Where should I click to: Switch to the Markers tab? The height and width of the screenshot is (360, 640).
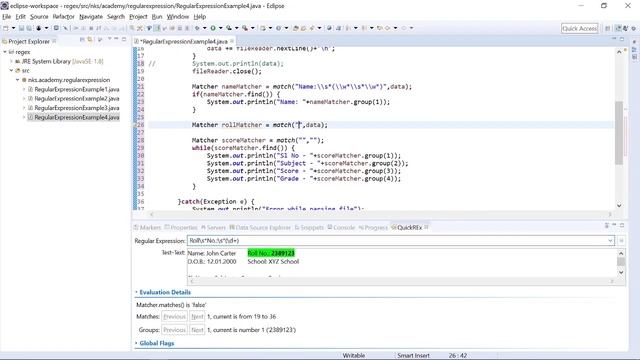(147, 227)
